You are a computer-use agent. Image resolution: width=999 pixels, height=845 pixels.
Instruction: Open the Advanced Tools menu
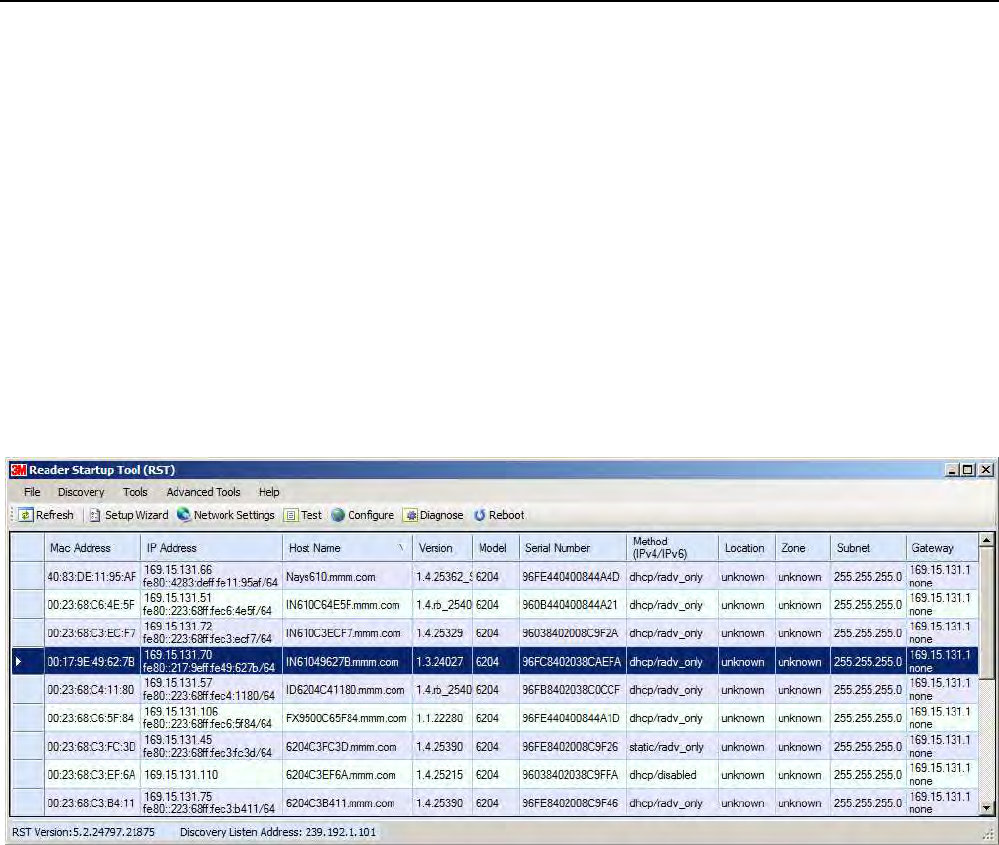coord(203,492)
